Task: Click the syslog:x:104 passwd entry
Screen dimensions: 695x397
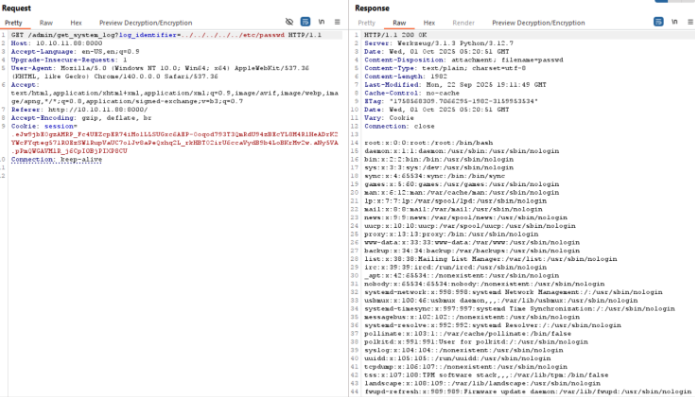Action: click(x=464, y=350)
